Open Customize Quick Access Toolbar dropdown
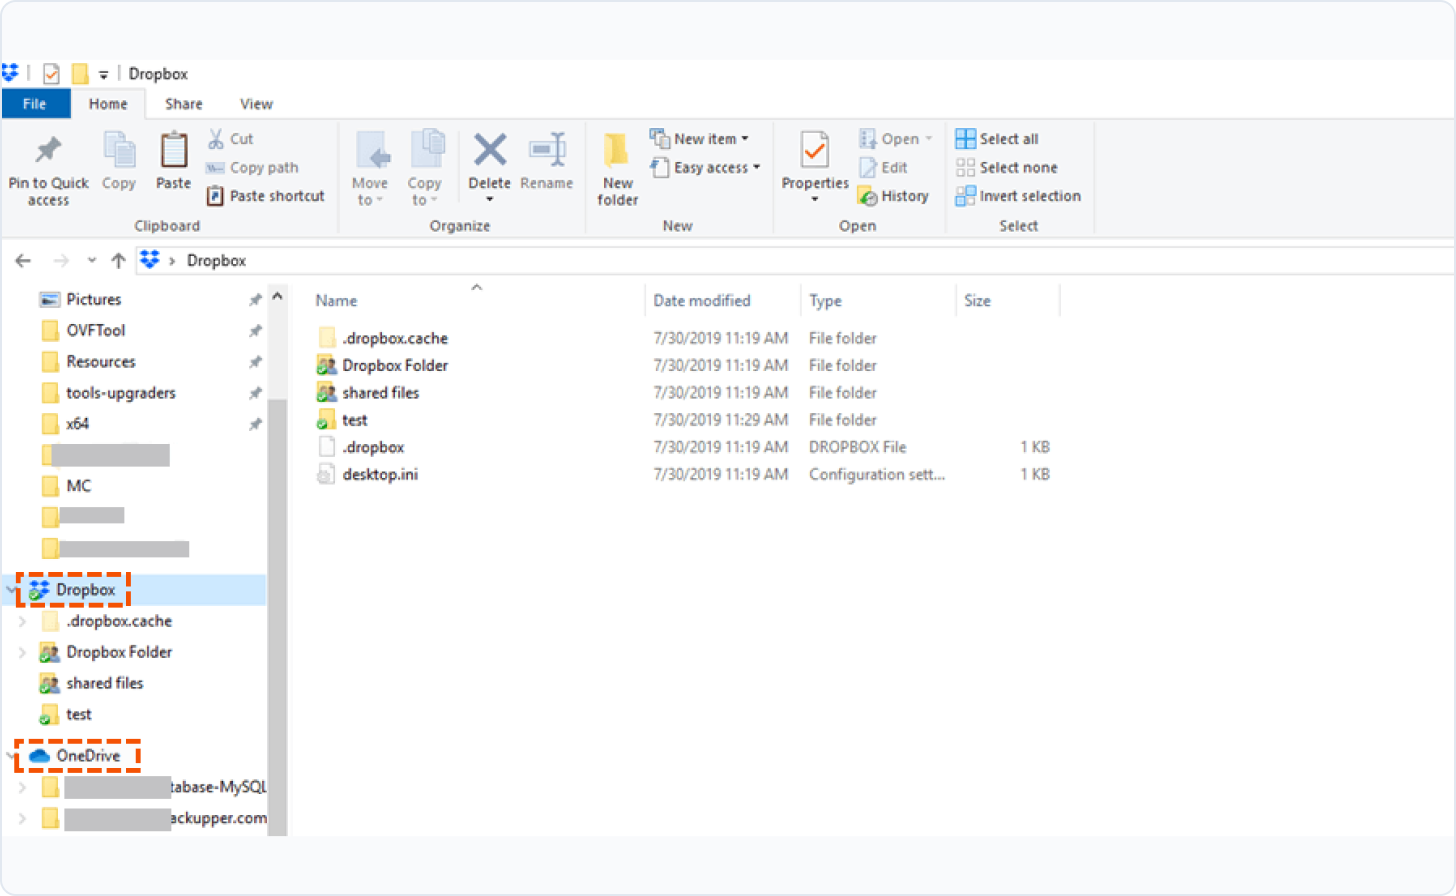The height and width of the screenshot is (896, 1456). click(103, 74)
